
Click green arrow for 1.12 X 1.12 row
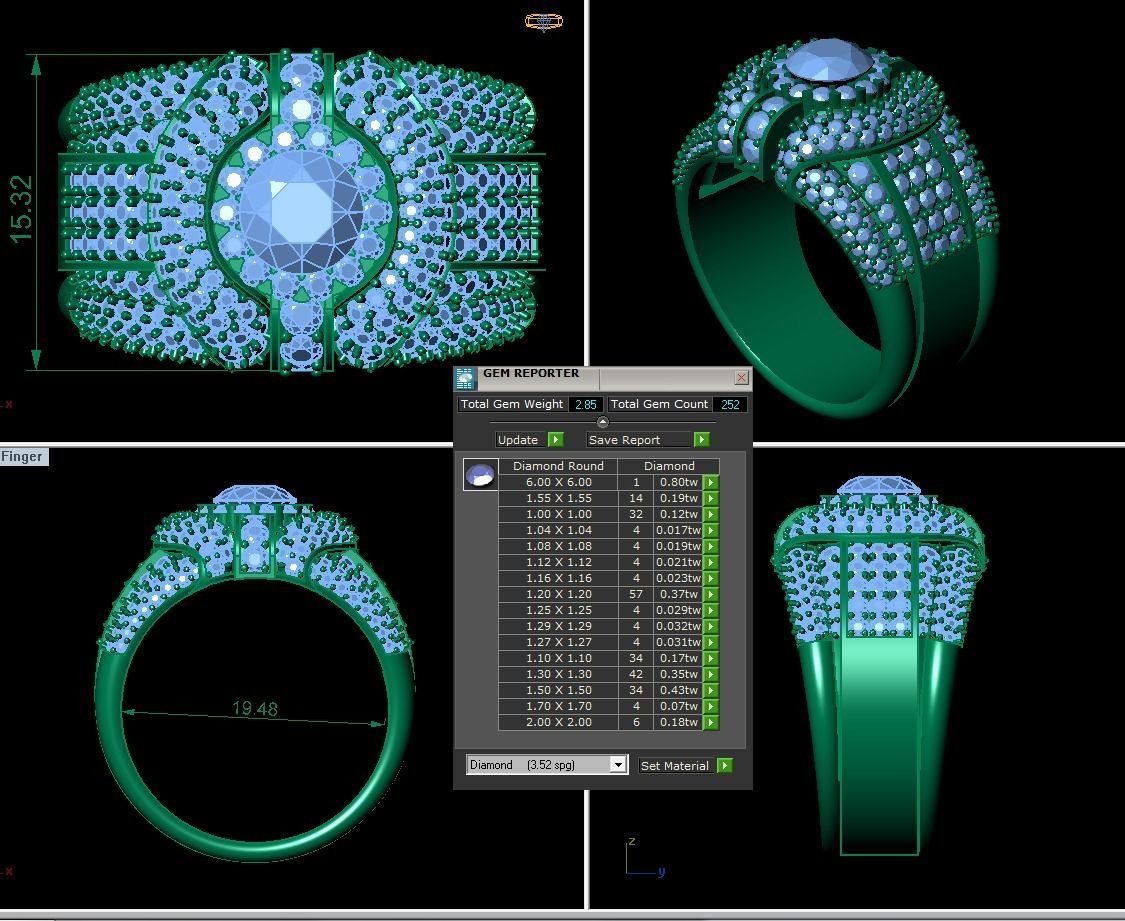click(710, 562)
